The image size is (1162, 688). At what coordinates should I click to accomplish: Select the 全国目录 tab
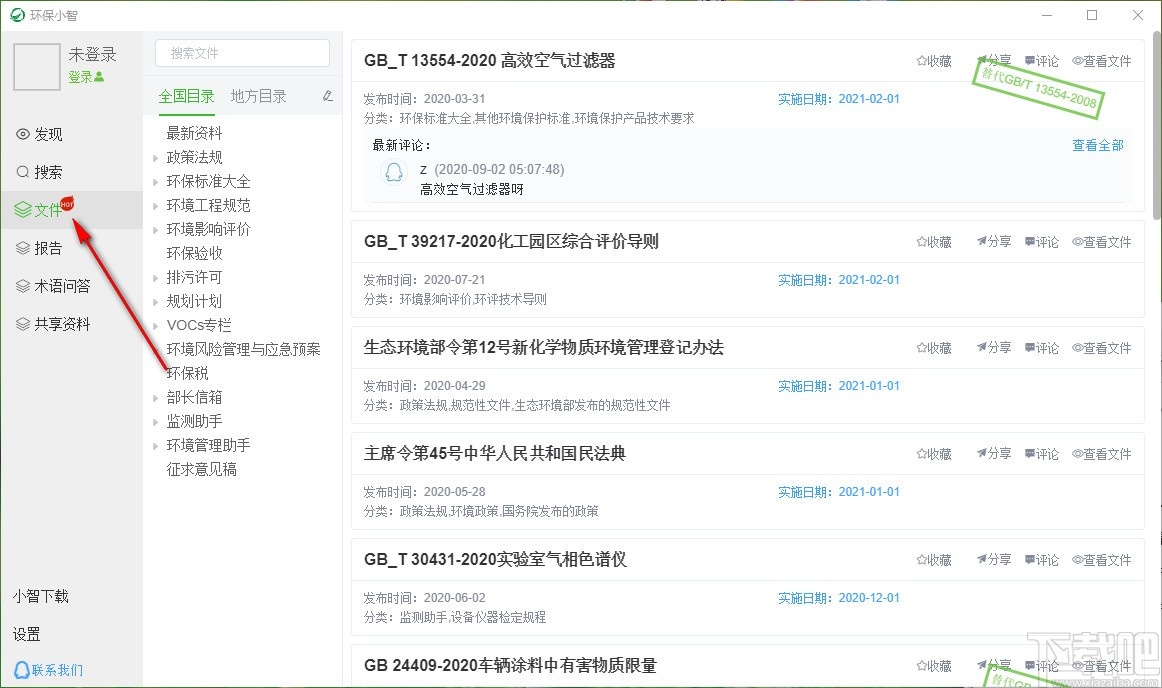click(186, 95)
